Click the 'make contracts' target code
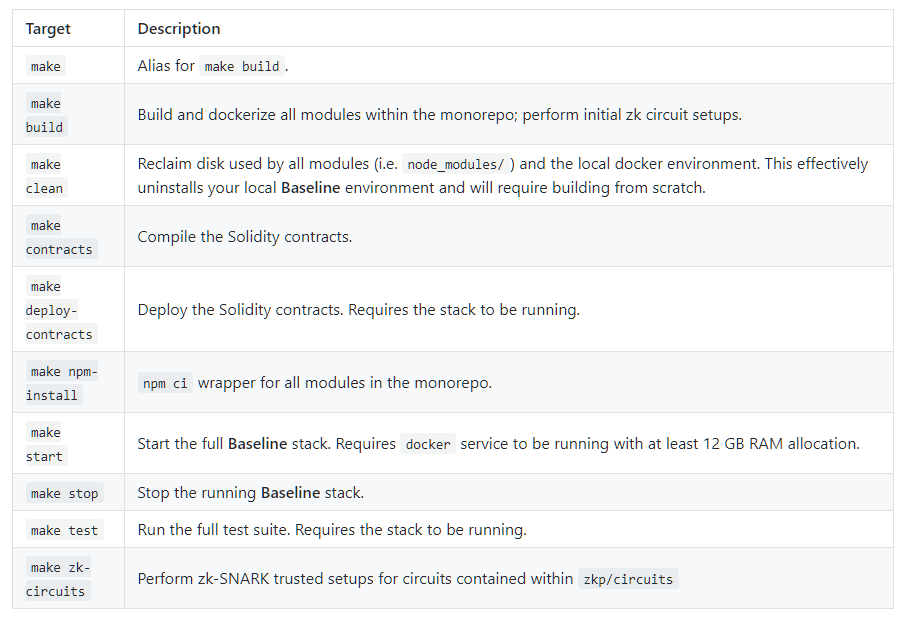This screenshot has height=626, width=907. 59,237
